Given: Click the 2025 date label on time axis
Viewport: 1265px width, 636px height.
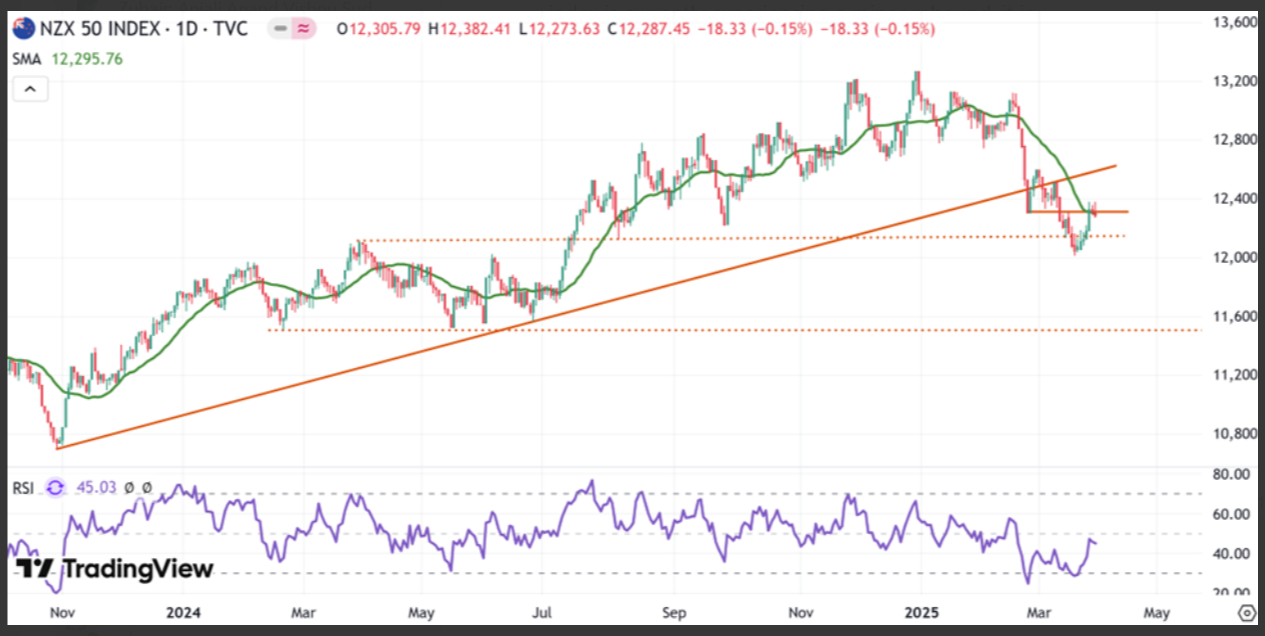Looking at the screenshot, I should tap(918, 611).
